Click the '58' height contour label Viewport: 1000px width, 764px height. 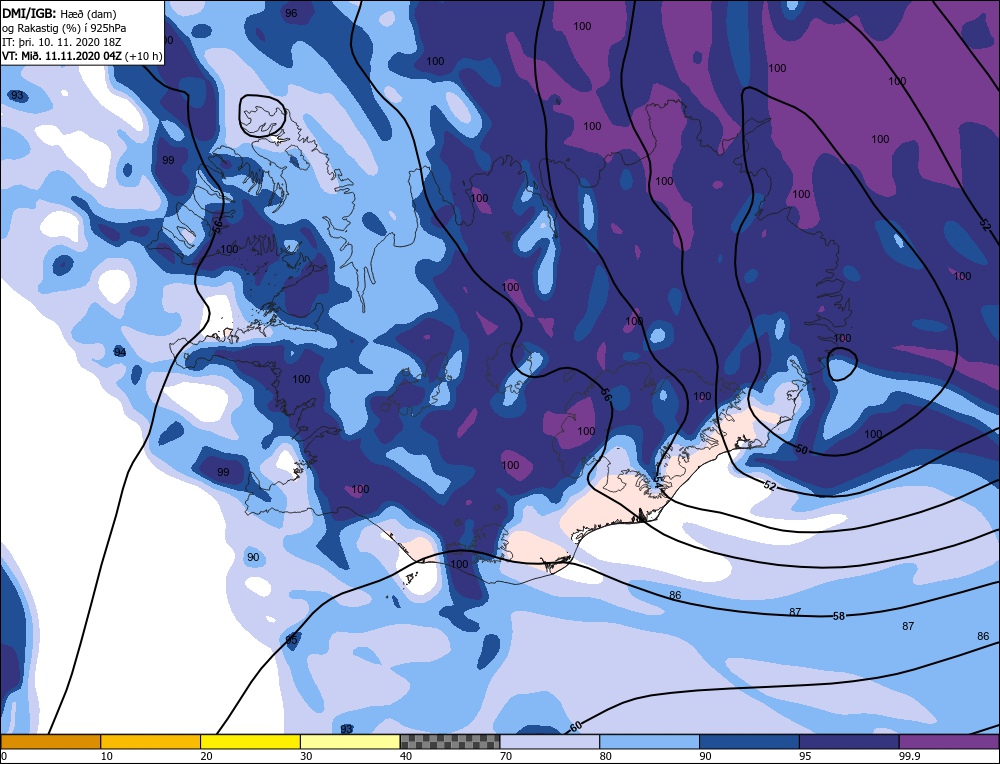839,616
